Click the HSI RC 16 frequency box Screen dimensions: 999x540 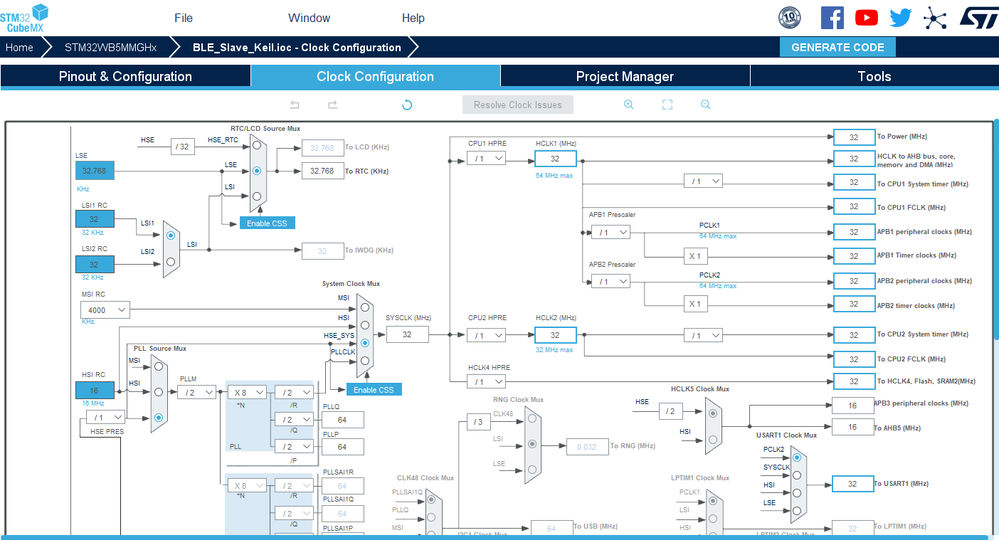(94, 390)
